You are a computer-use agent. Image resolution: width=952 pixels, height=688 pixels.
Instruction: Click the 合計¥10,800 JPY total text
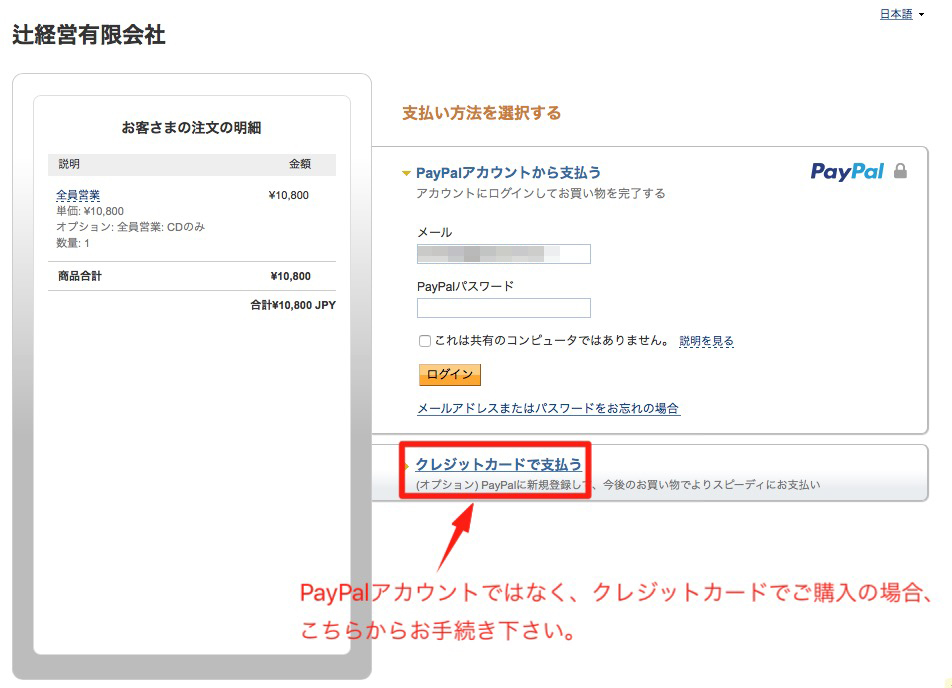pos(293,305)
